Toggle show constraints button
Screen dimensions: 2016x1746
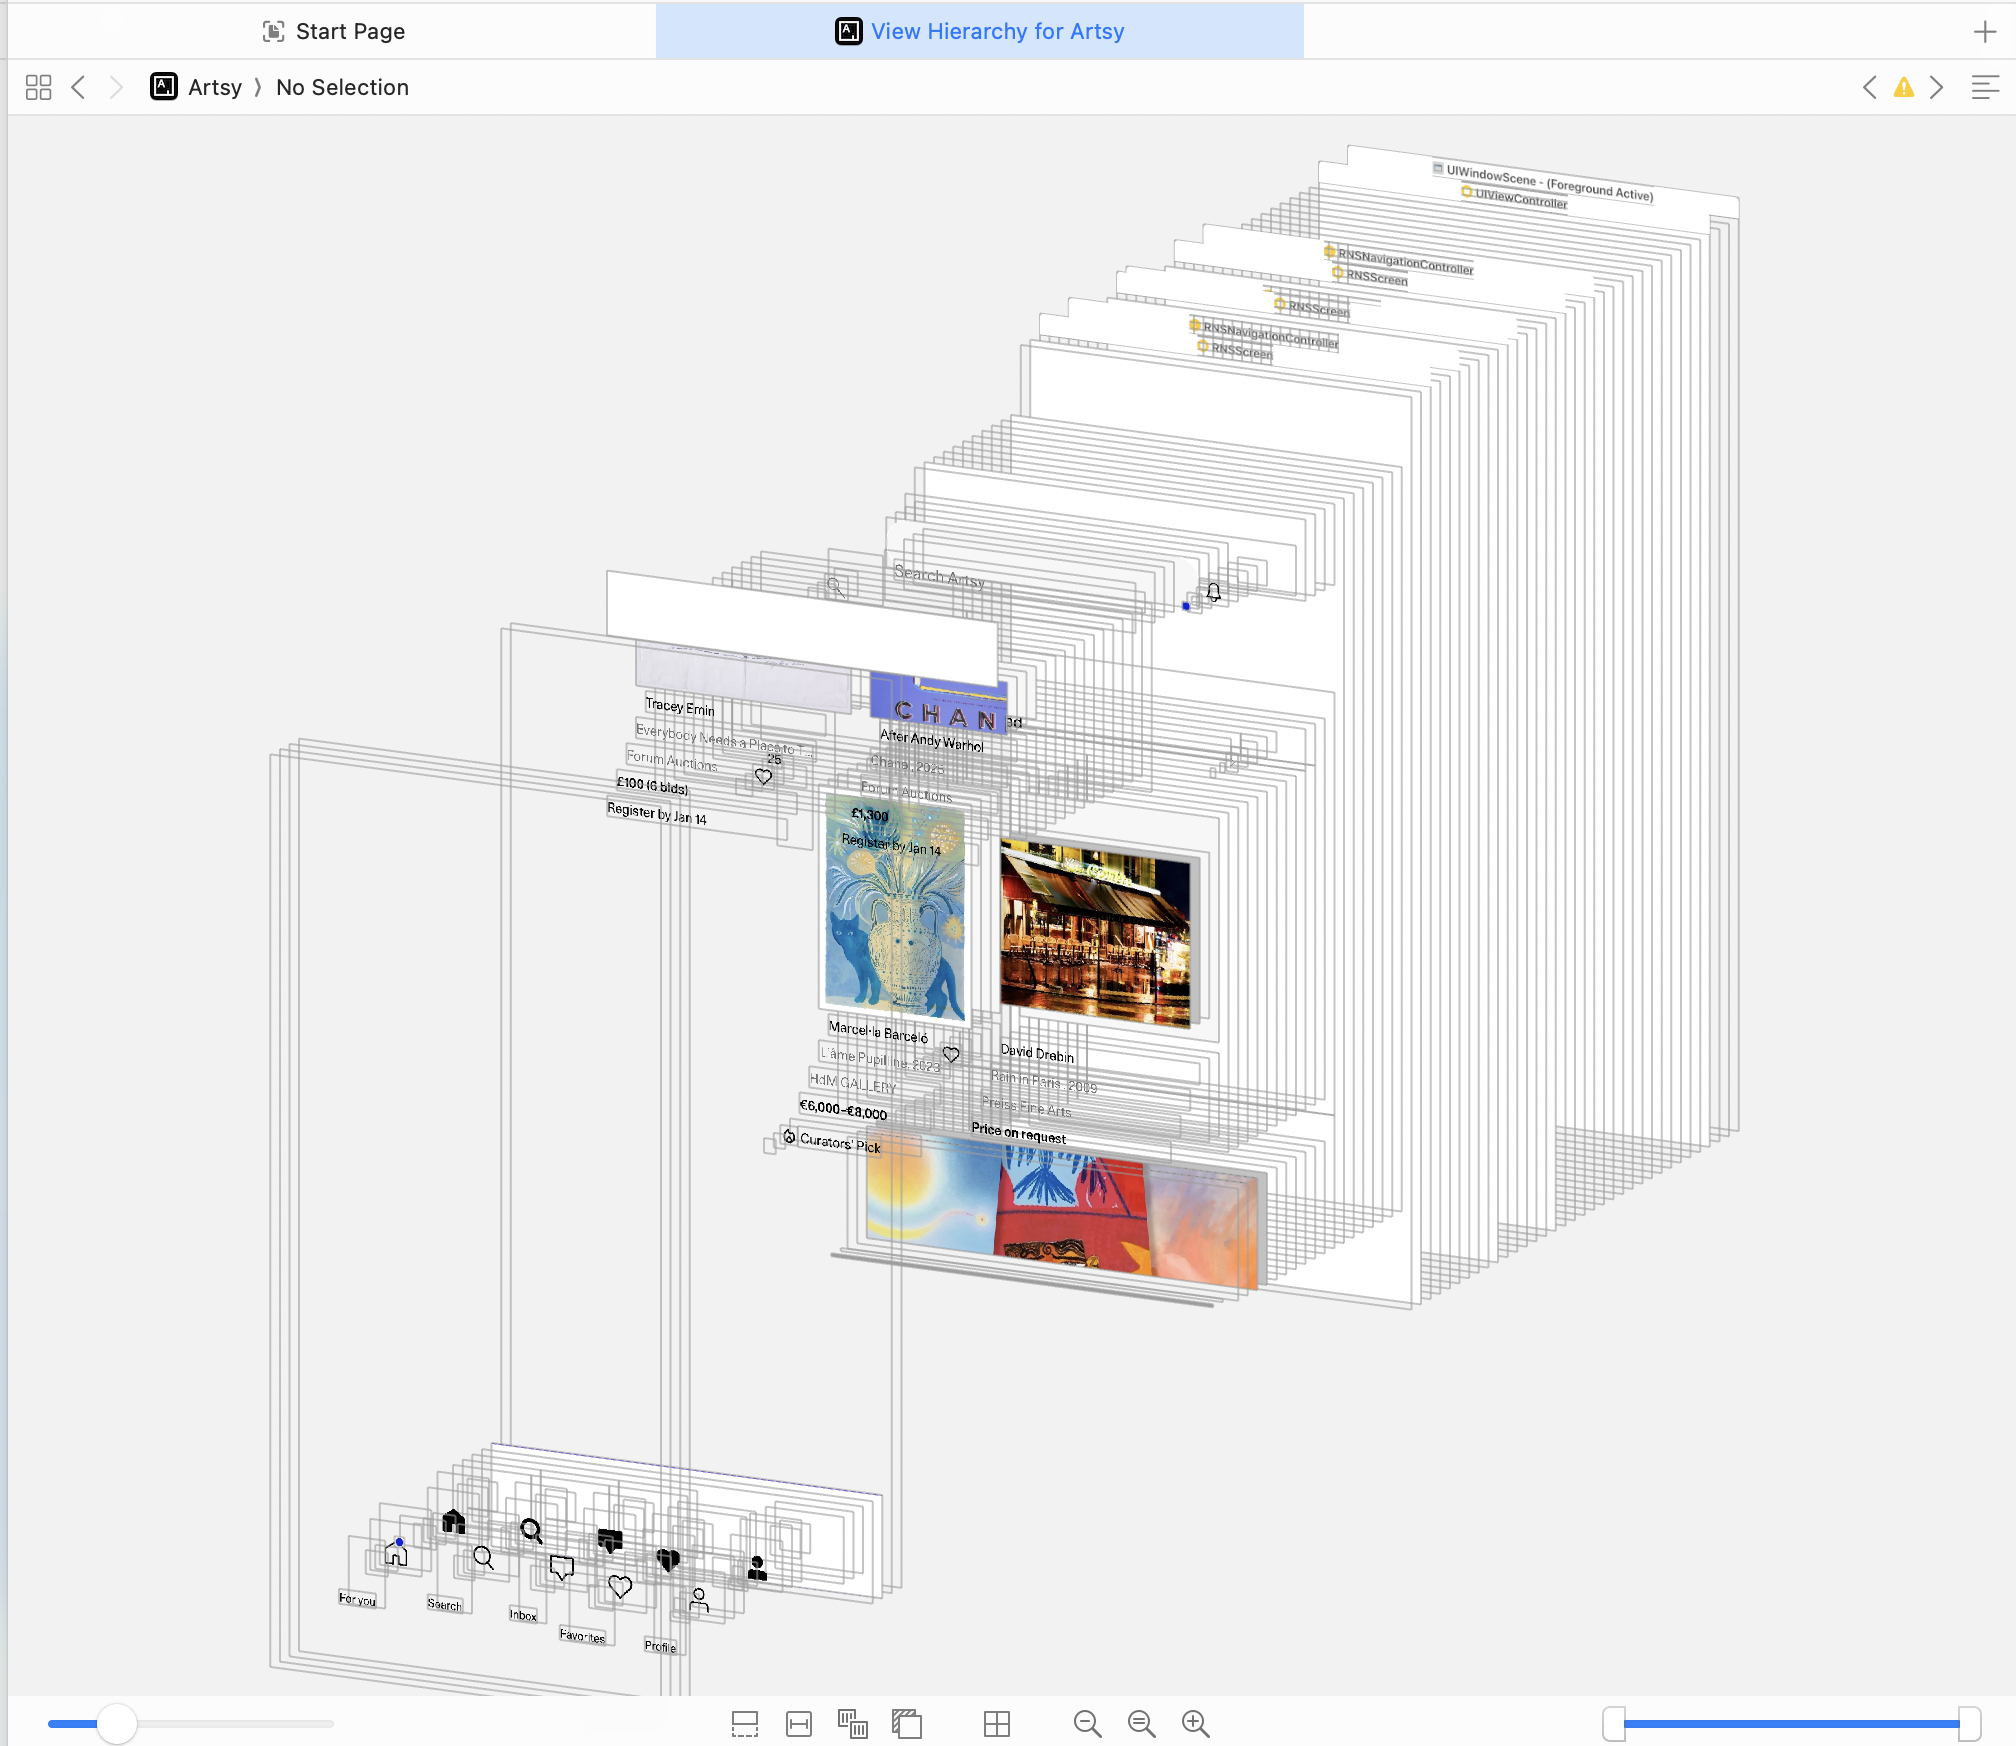pyautogui.click(x=799, y=1723)
